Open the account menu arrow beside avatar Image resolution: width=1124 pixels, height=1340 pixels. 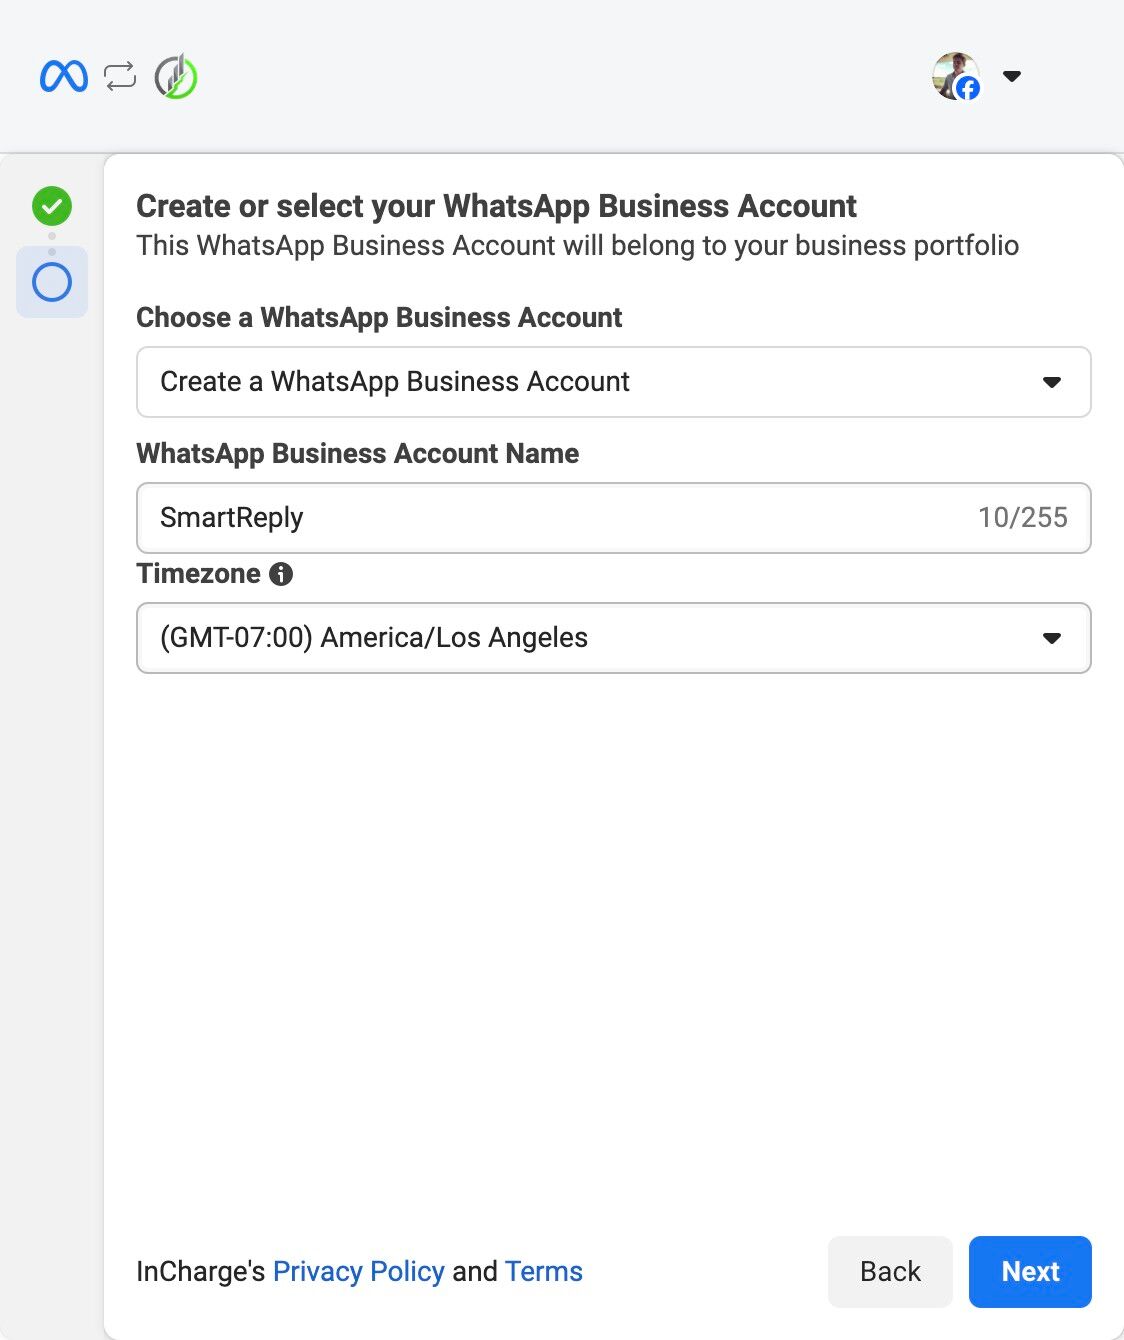pos(1012,76)
